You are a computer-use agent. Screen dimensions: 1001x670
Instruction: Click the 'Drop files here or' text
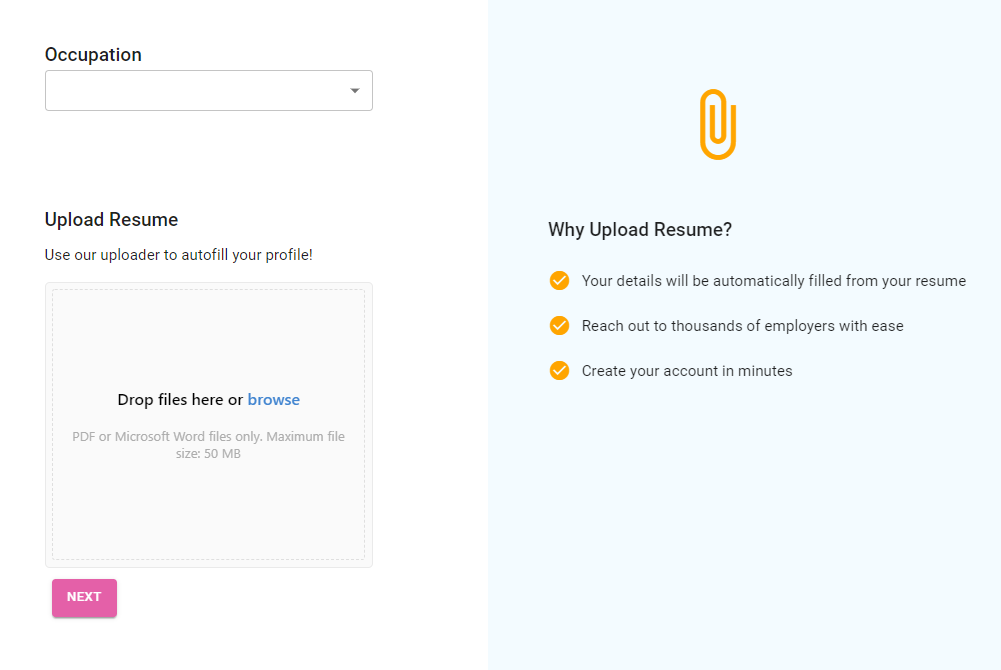coord(180,399)
